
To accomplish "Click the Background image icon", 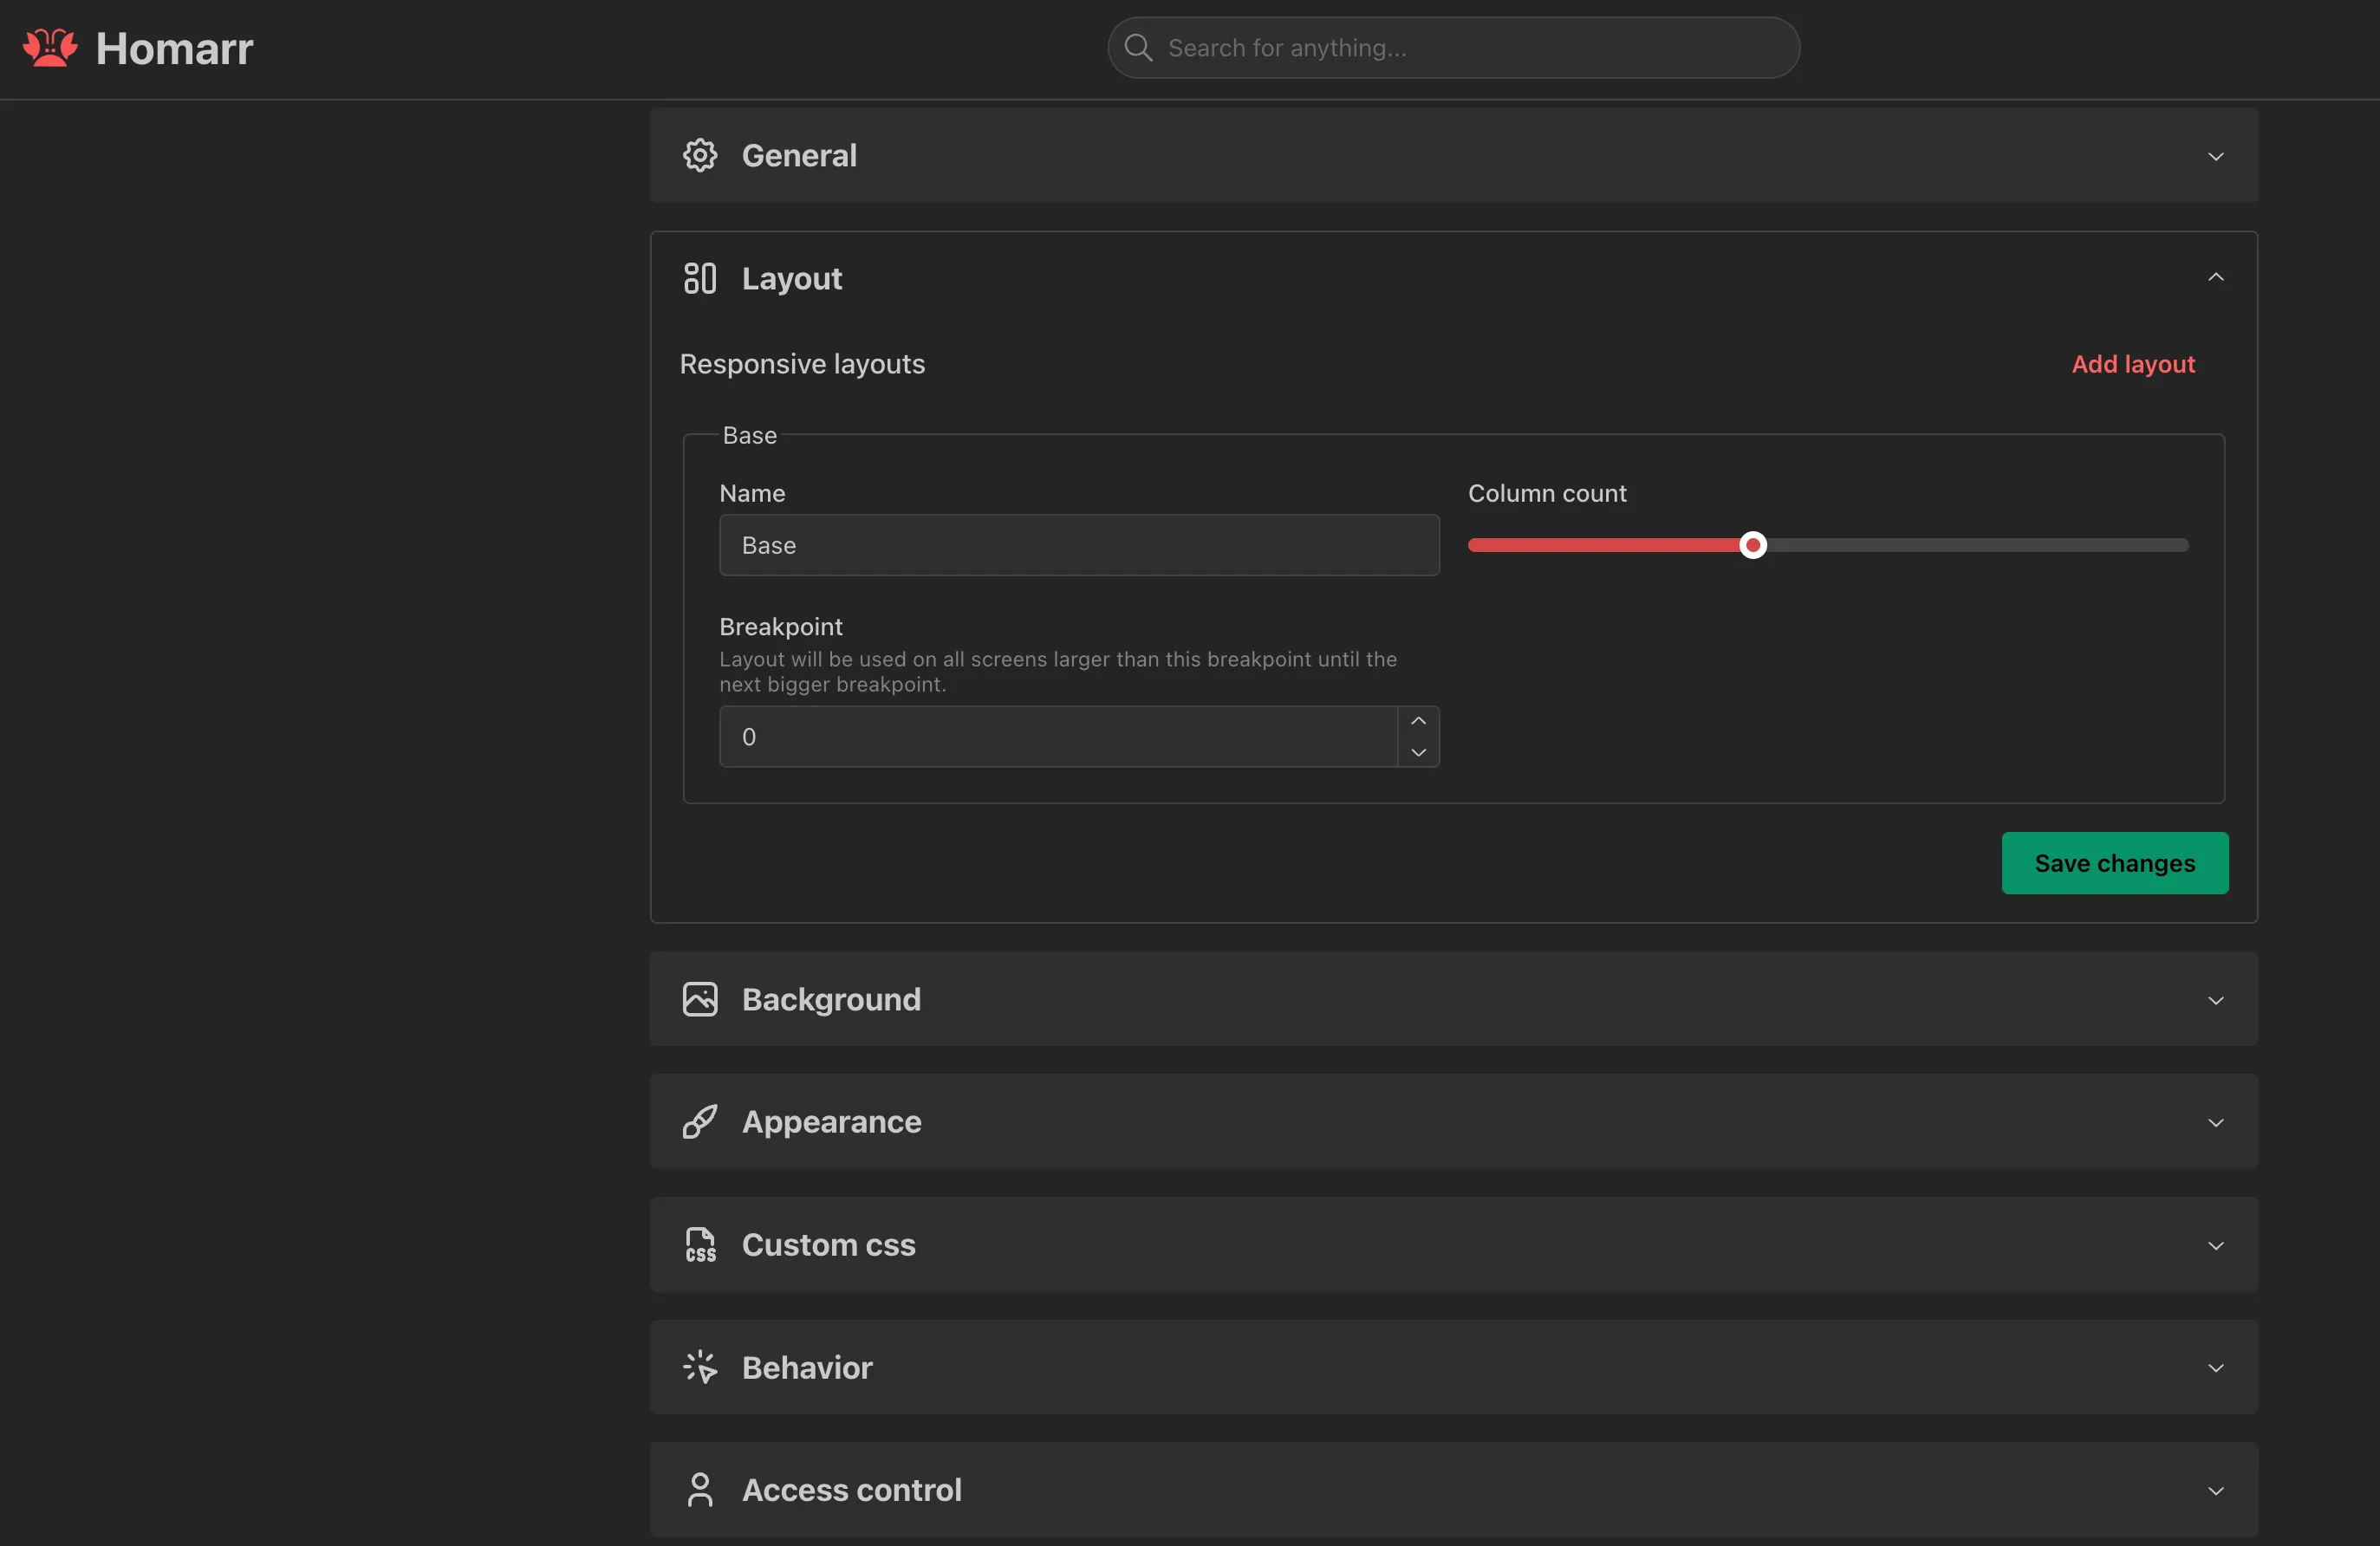I will click(700, 999).
